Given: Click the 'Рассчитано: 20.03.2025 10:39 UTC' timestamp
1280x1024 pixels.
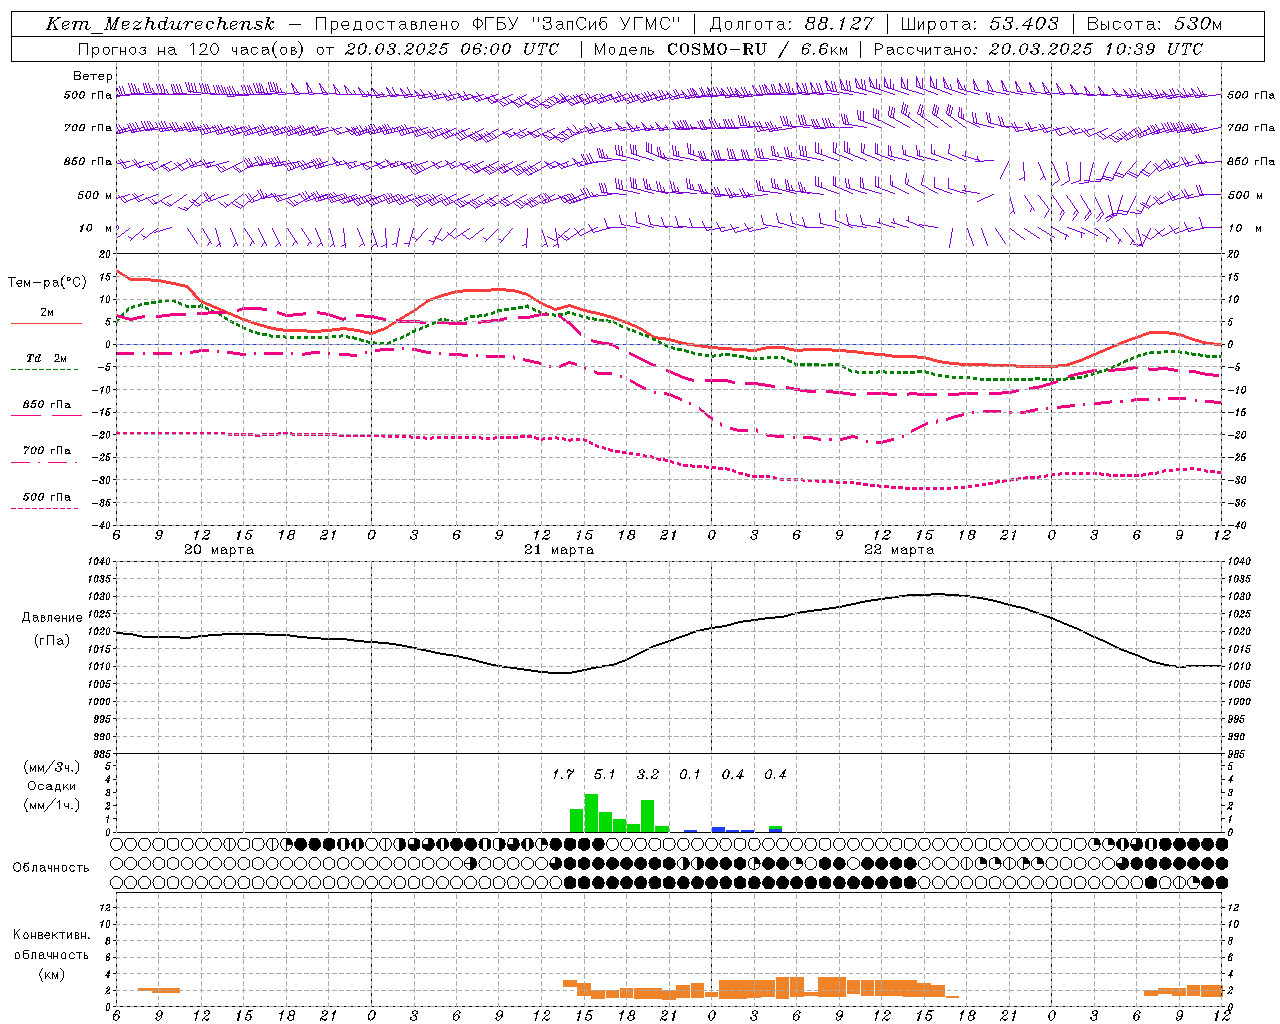Looking at the screenshot, I should click(1038, 49).
